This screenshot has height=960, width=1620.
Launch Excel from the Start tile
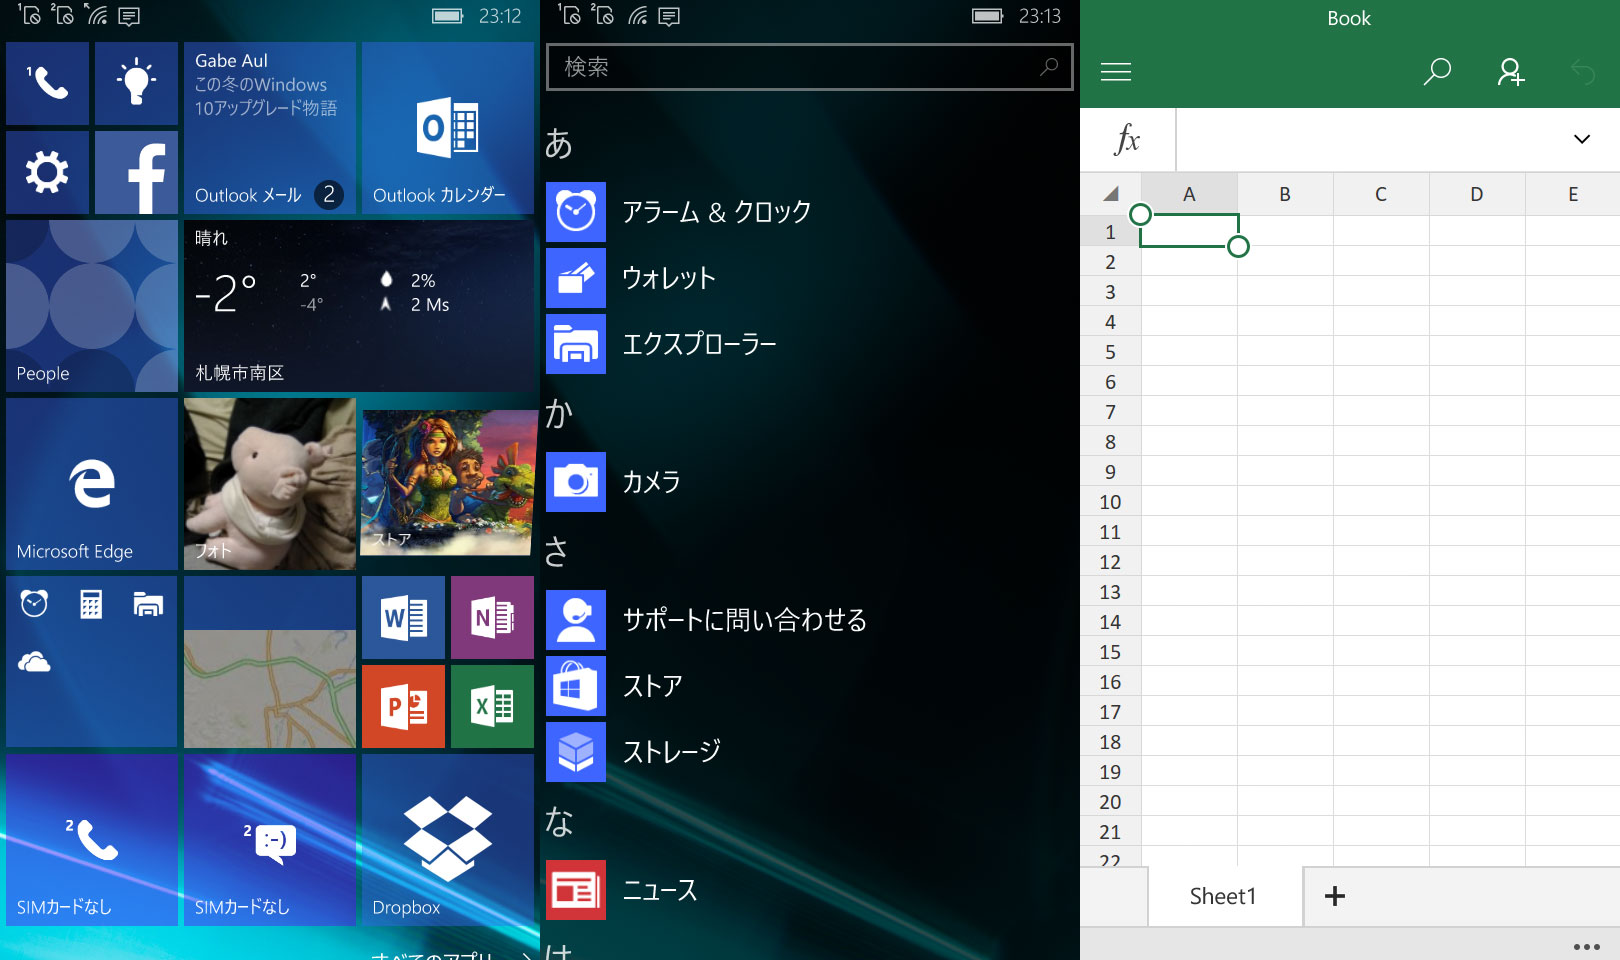(x=492, y=706)
